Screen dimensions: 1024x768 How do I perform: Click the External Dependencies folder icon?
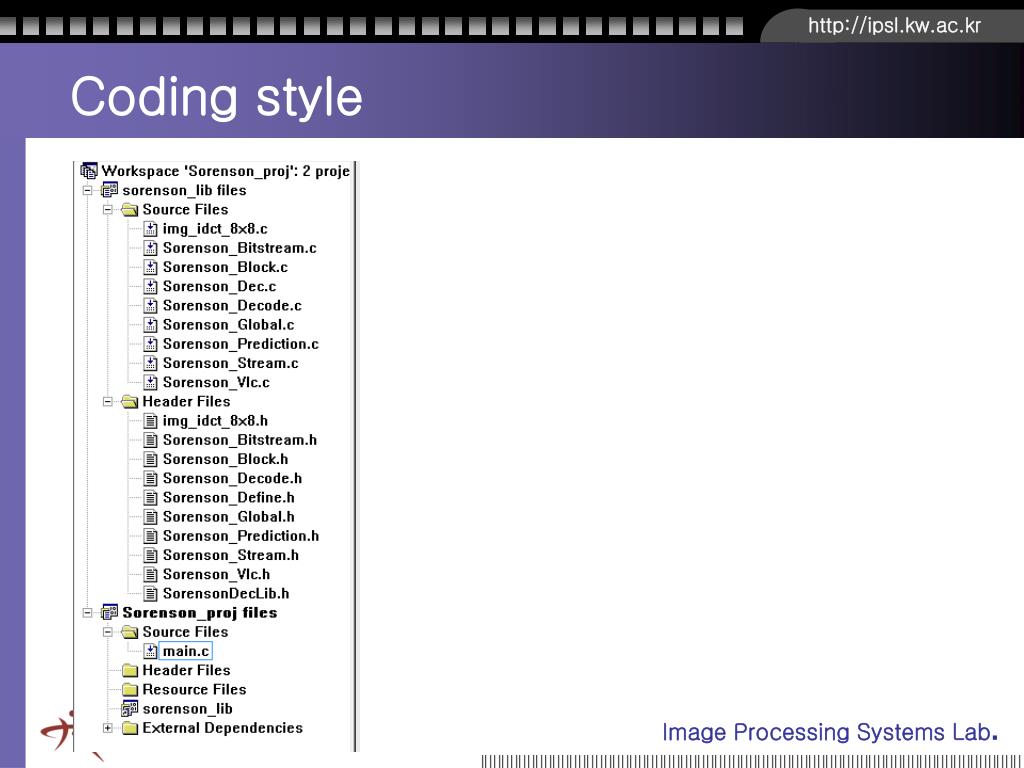(x=129, y=728)
